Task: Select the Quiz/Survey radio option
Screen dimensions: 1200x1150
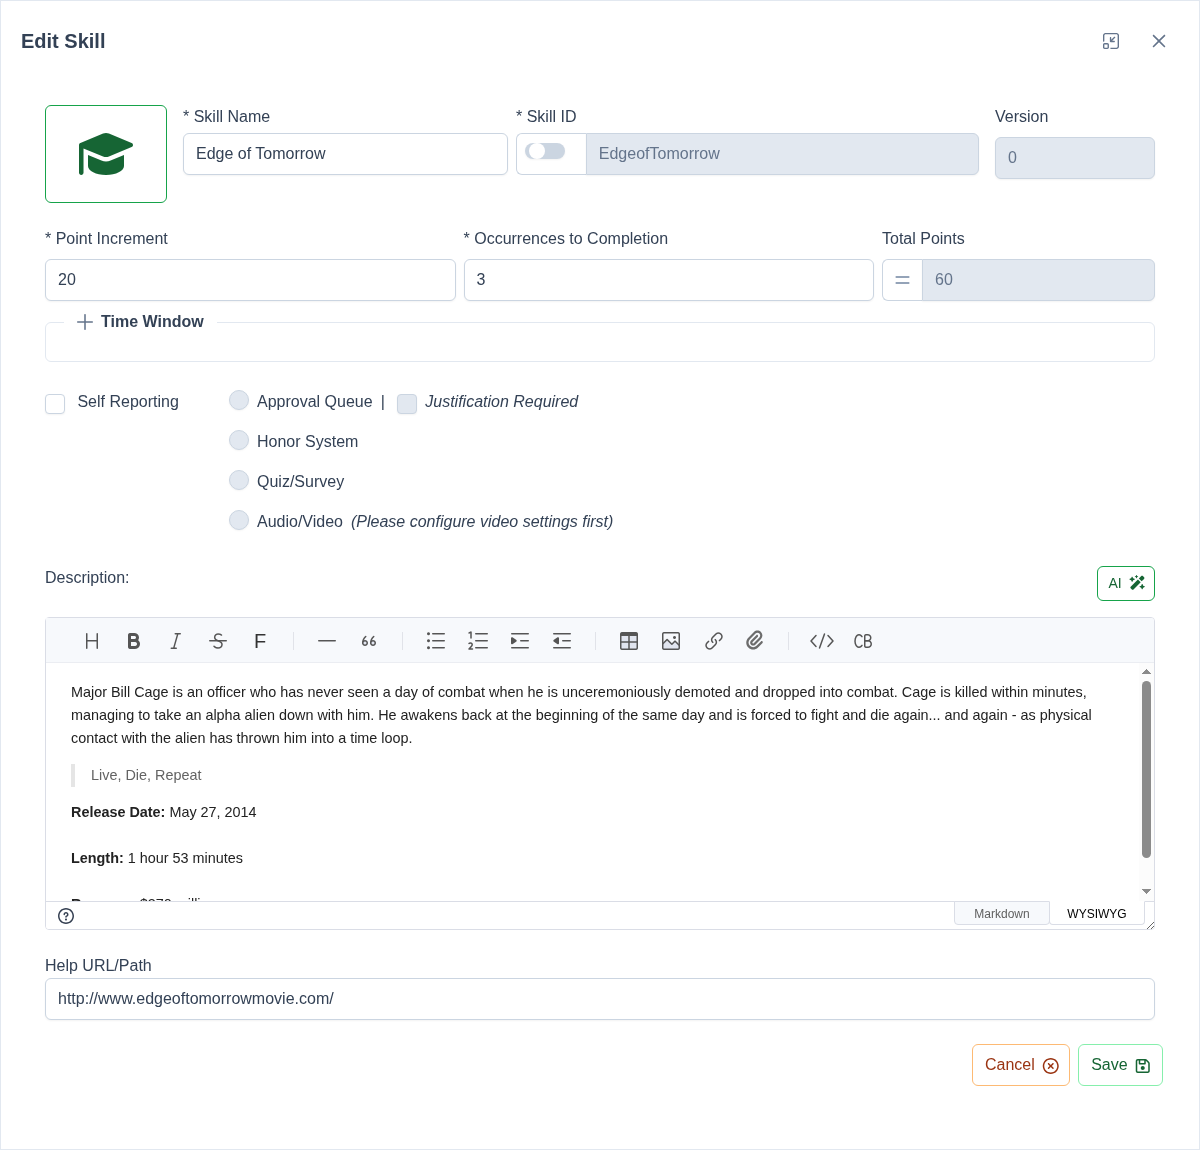Action: (x=239, y=480)
